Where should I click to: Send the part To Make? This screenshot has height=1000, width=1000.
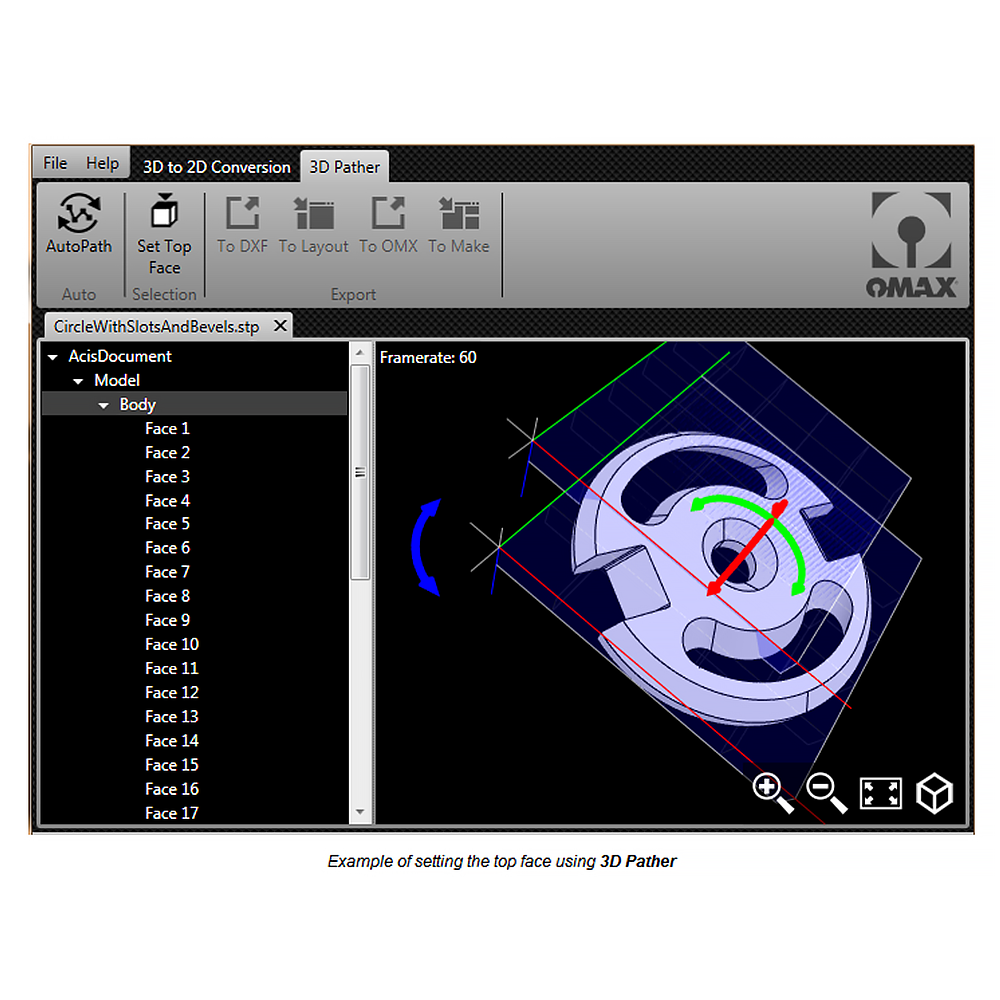click(459, 225)
